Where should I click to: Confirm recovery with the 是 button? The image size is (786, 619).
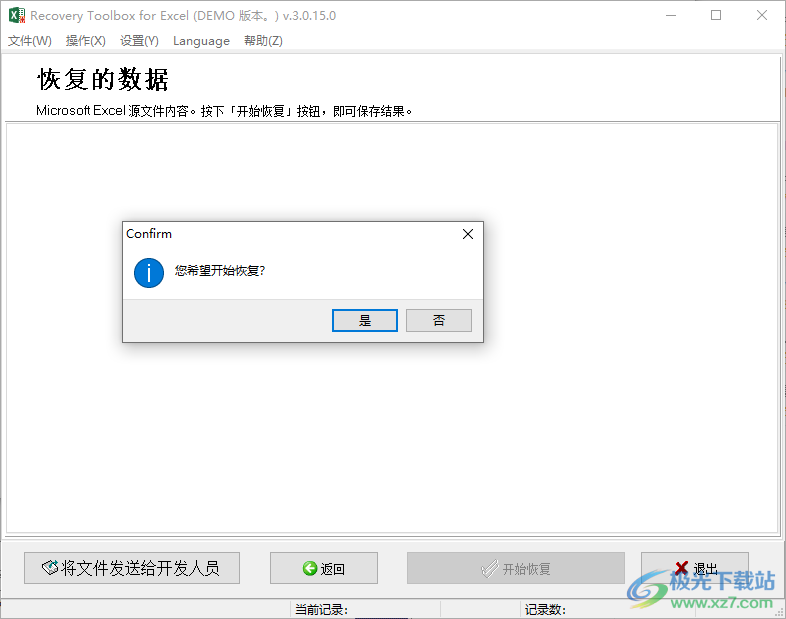tap(364, 320)
